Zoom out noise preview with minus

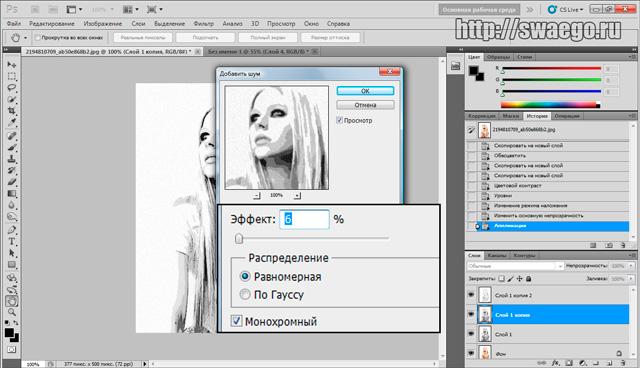pyautogui.click(x=256, y=196)
